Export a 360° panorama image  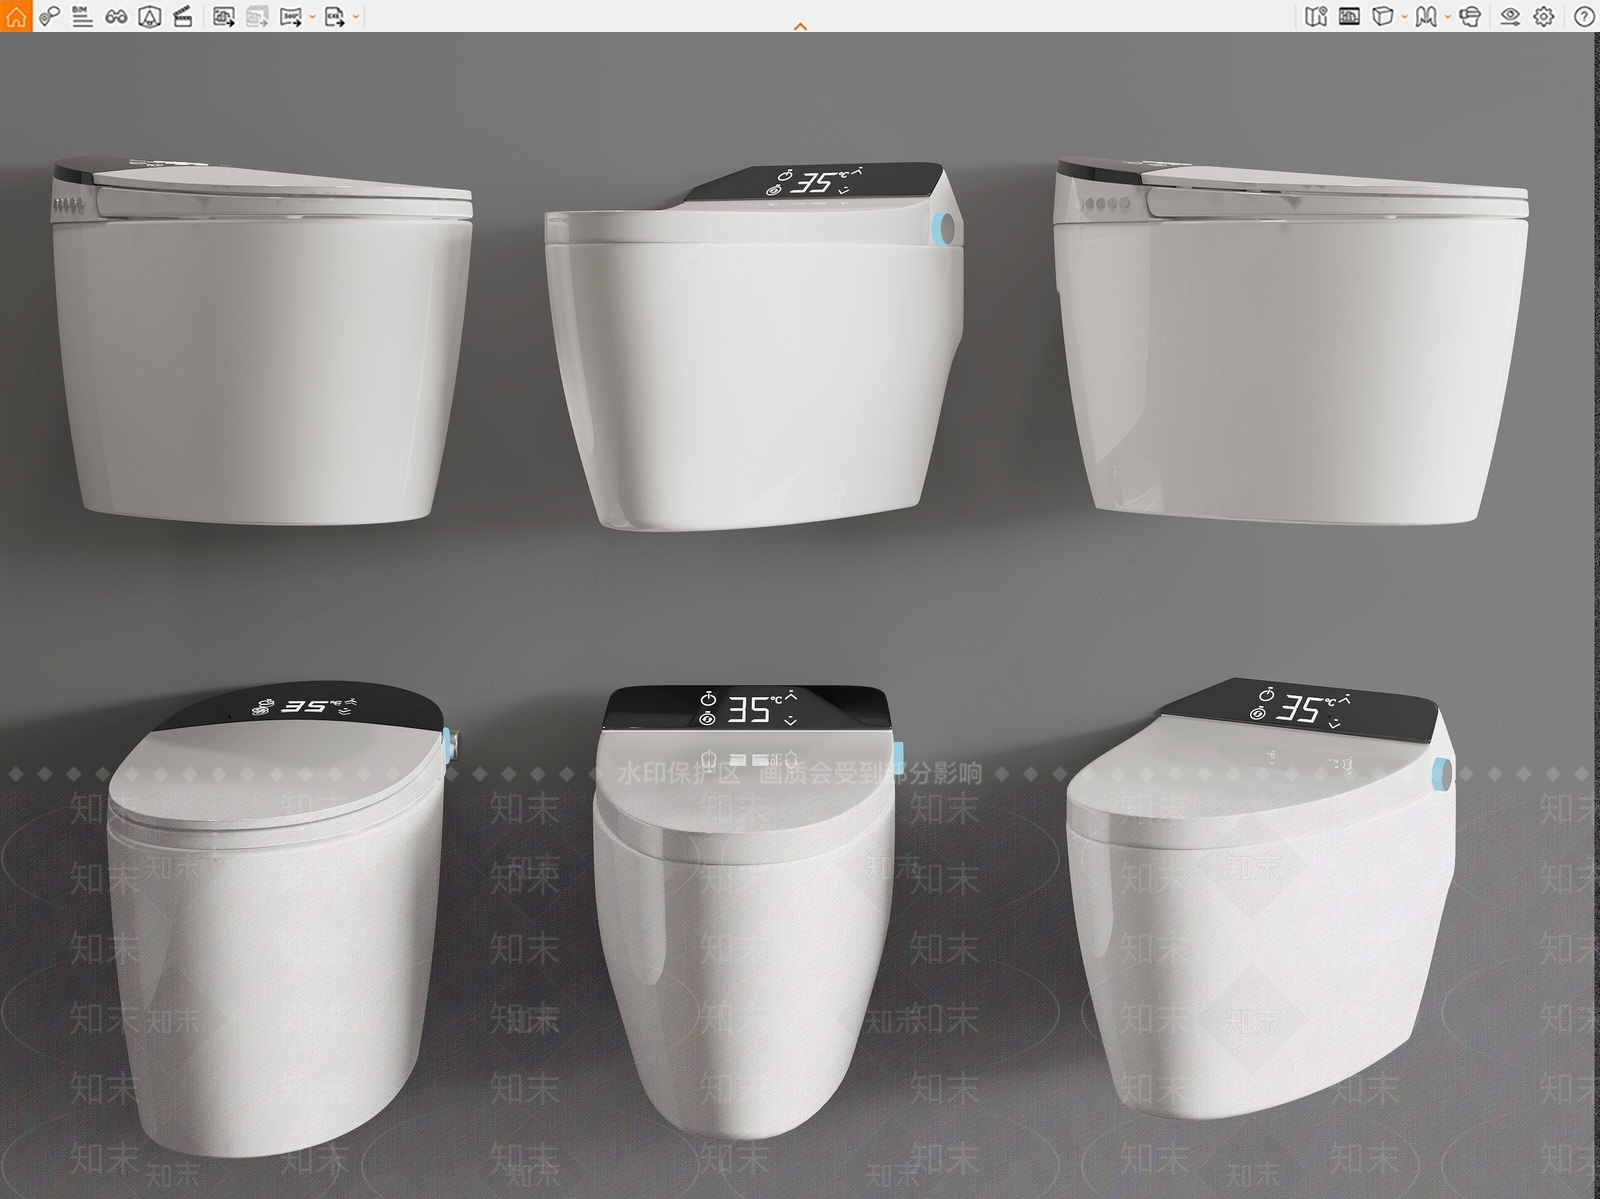290,16
